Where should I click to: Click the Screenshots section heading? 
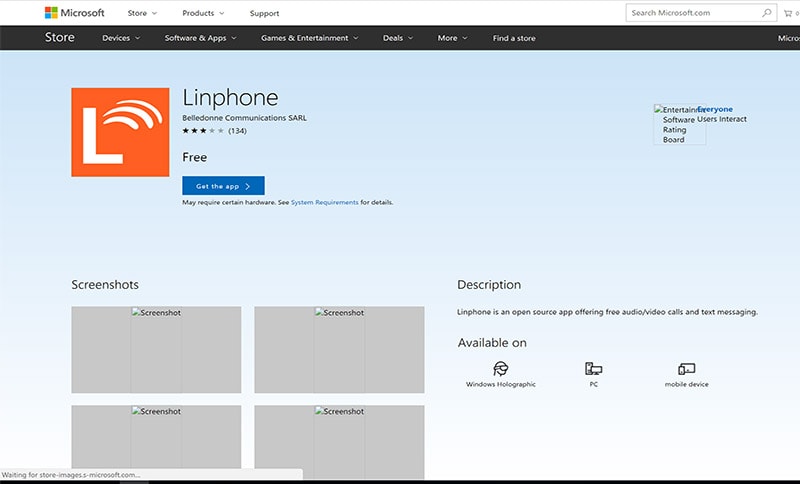[x=105, y=285]
